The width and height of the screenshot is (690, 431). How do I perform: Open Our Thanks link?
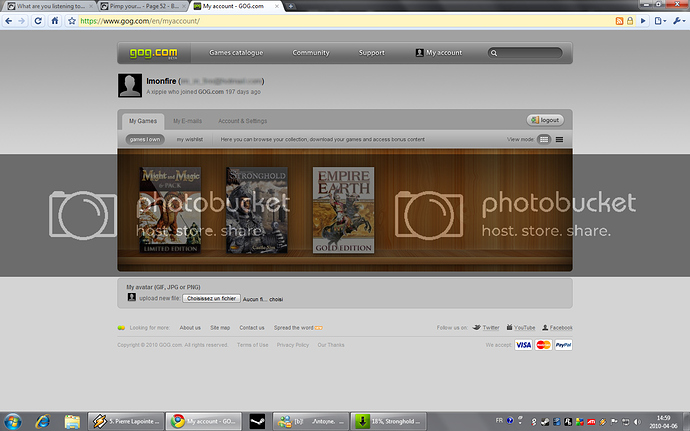click(x=331, y=345)
